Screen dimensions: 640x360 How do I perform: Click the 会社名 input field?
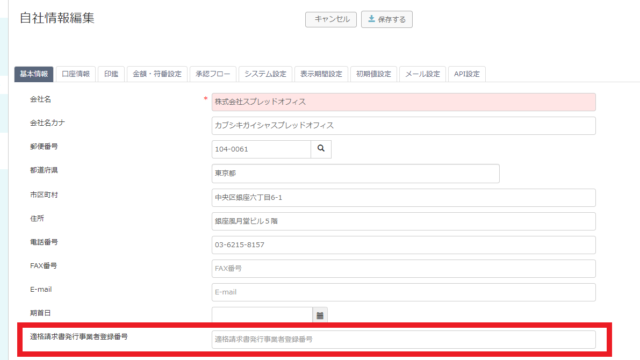(403, 102)
